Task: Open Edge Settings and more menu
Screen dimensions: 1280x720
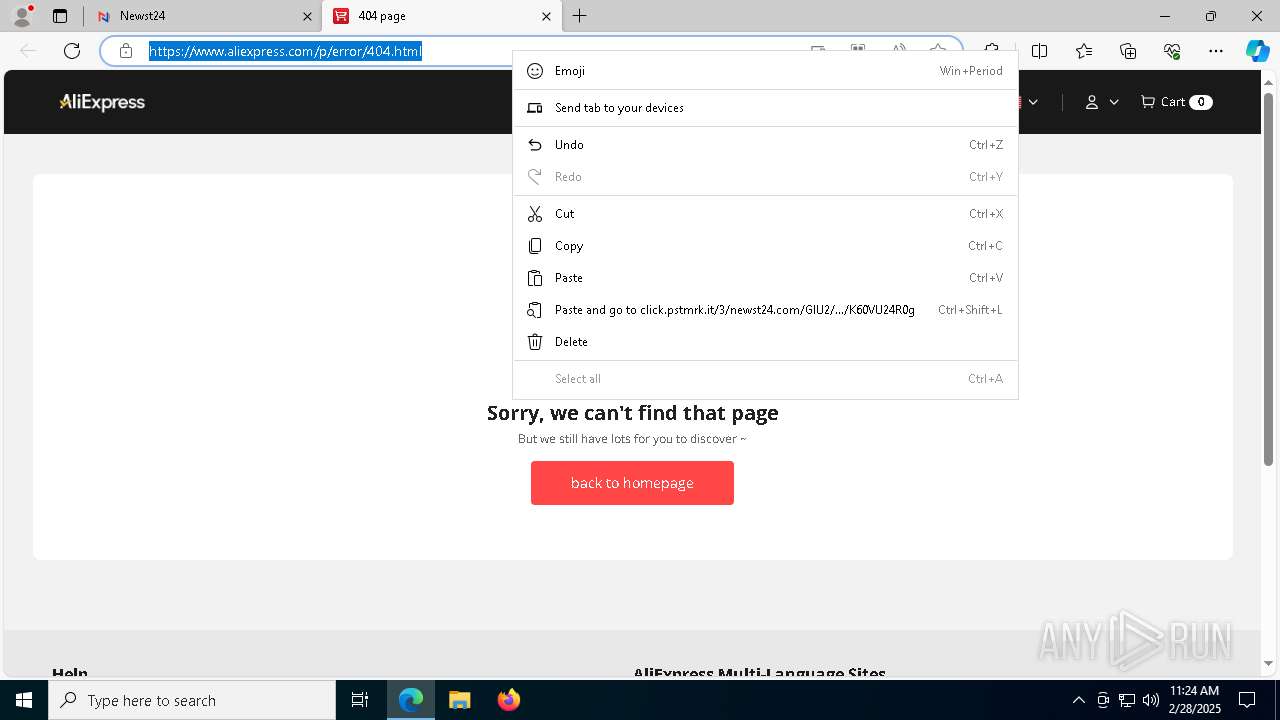Action: [1216, 51]
